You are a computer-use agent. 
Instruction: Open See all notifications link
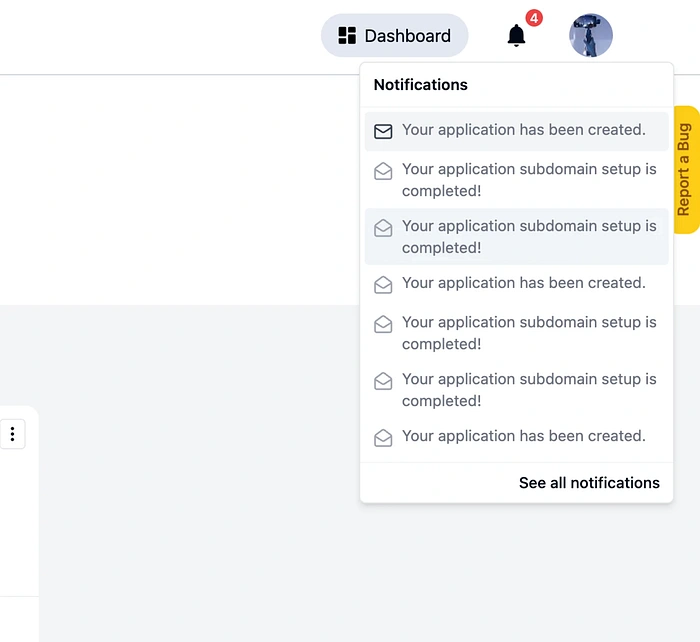click(589, 483)
